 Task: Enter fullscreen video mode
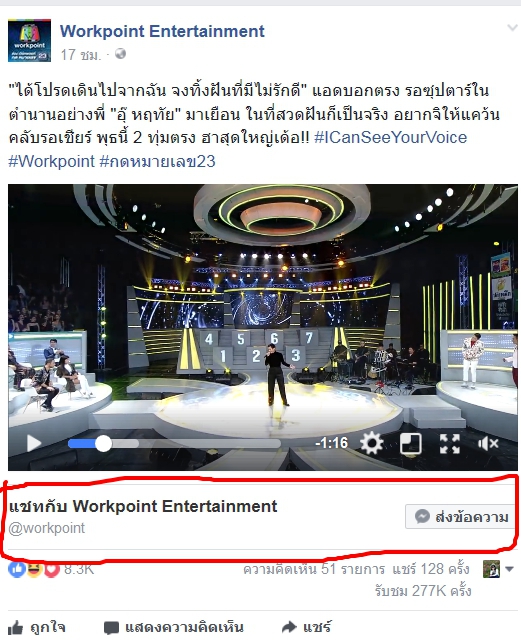449,443
